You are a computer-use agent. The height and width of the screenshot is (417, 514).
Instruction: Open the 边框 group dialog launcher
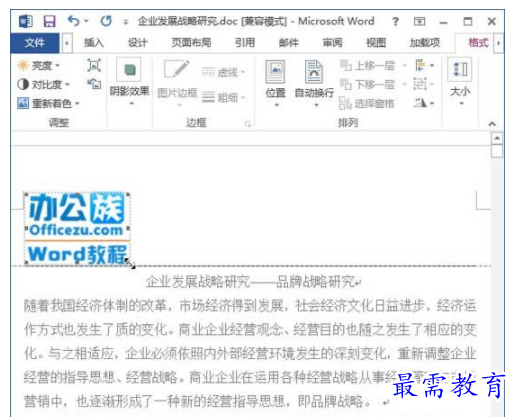248,124
